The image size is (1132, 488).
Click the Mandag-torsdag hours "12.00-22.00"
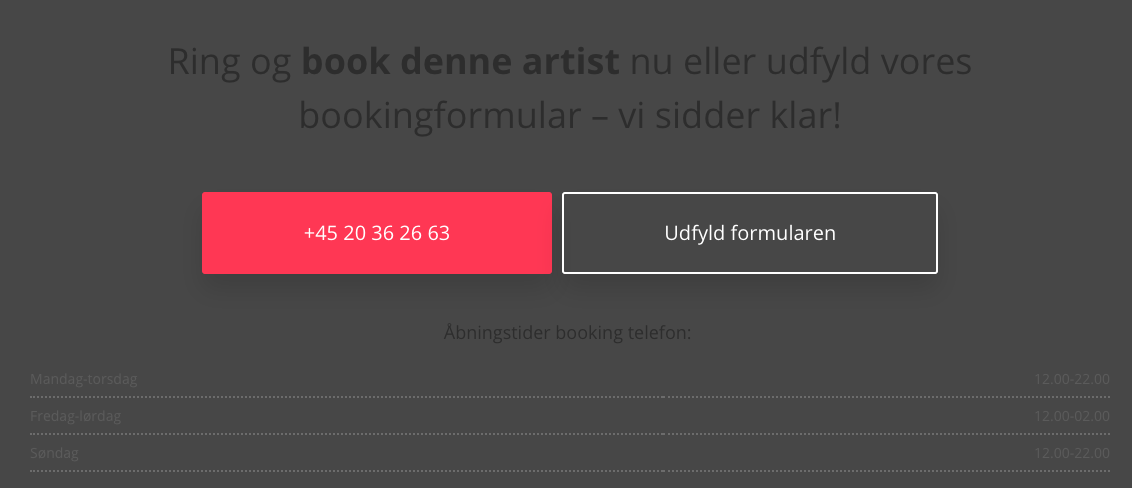(x=1072, y=380)
